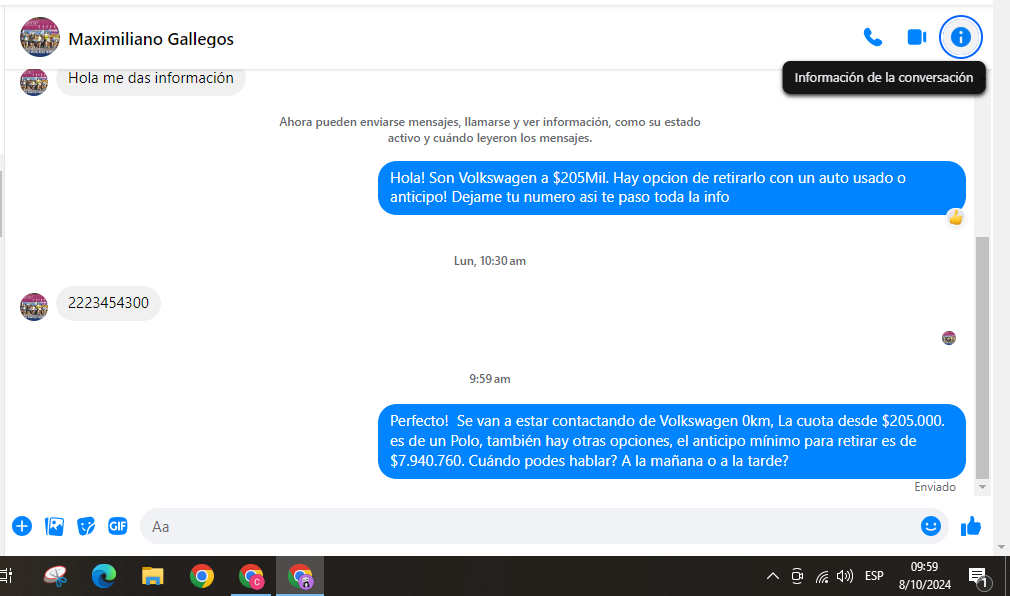Open Snipping Tool from taskbar
The height and width of the screenshot is (596, 1010).
click(x=55, y=575)
